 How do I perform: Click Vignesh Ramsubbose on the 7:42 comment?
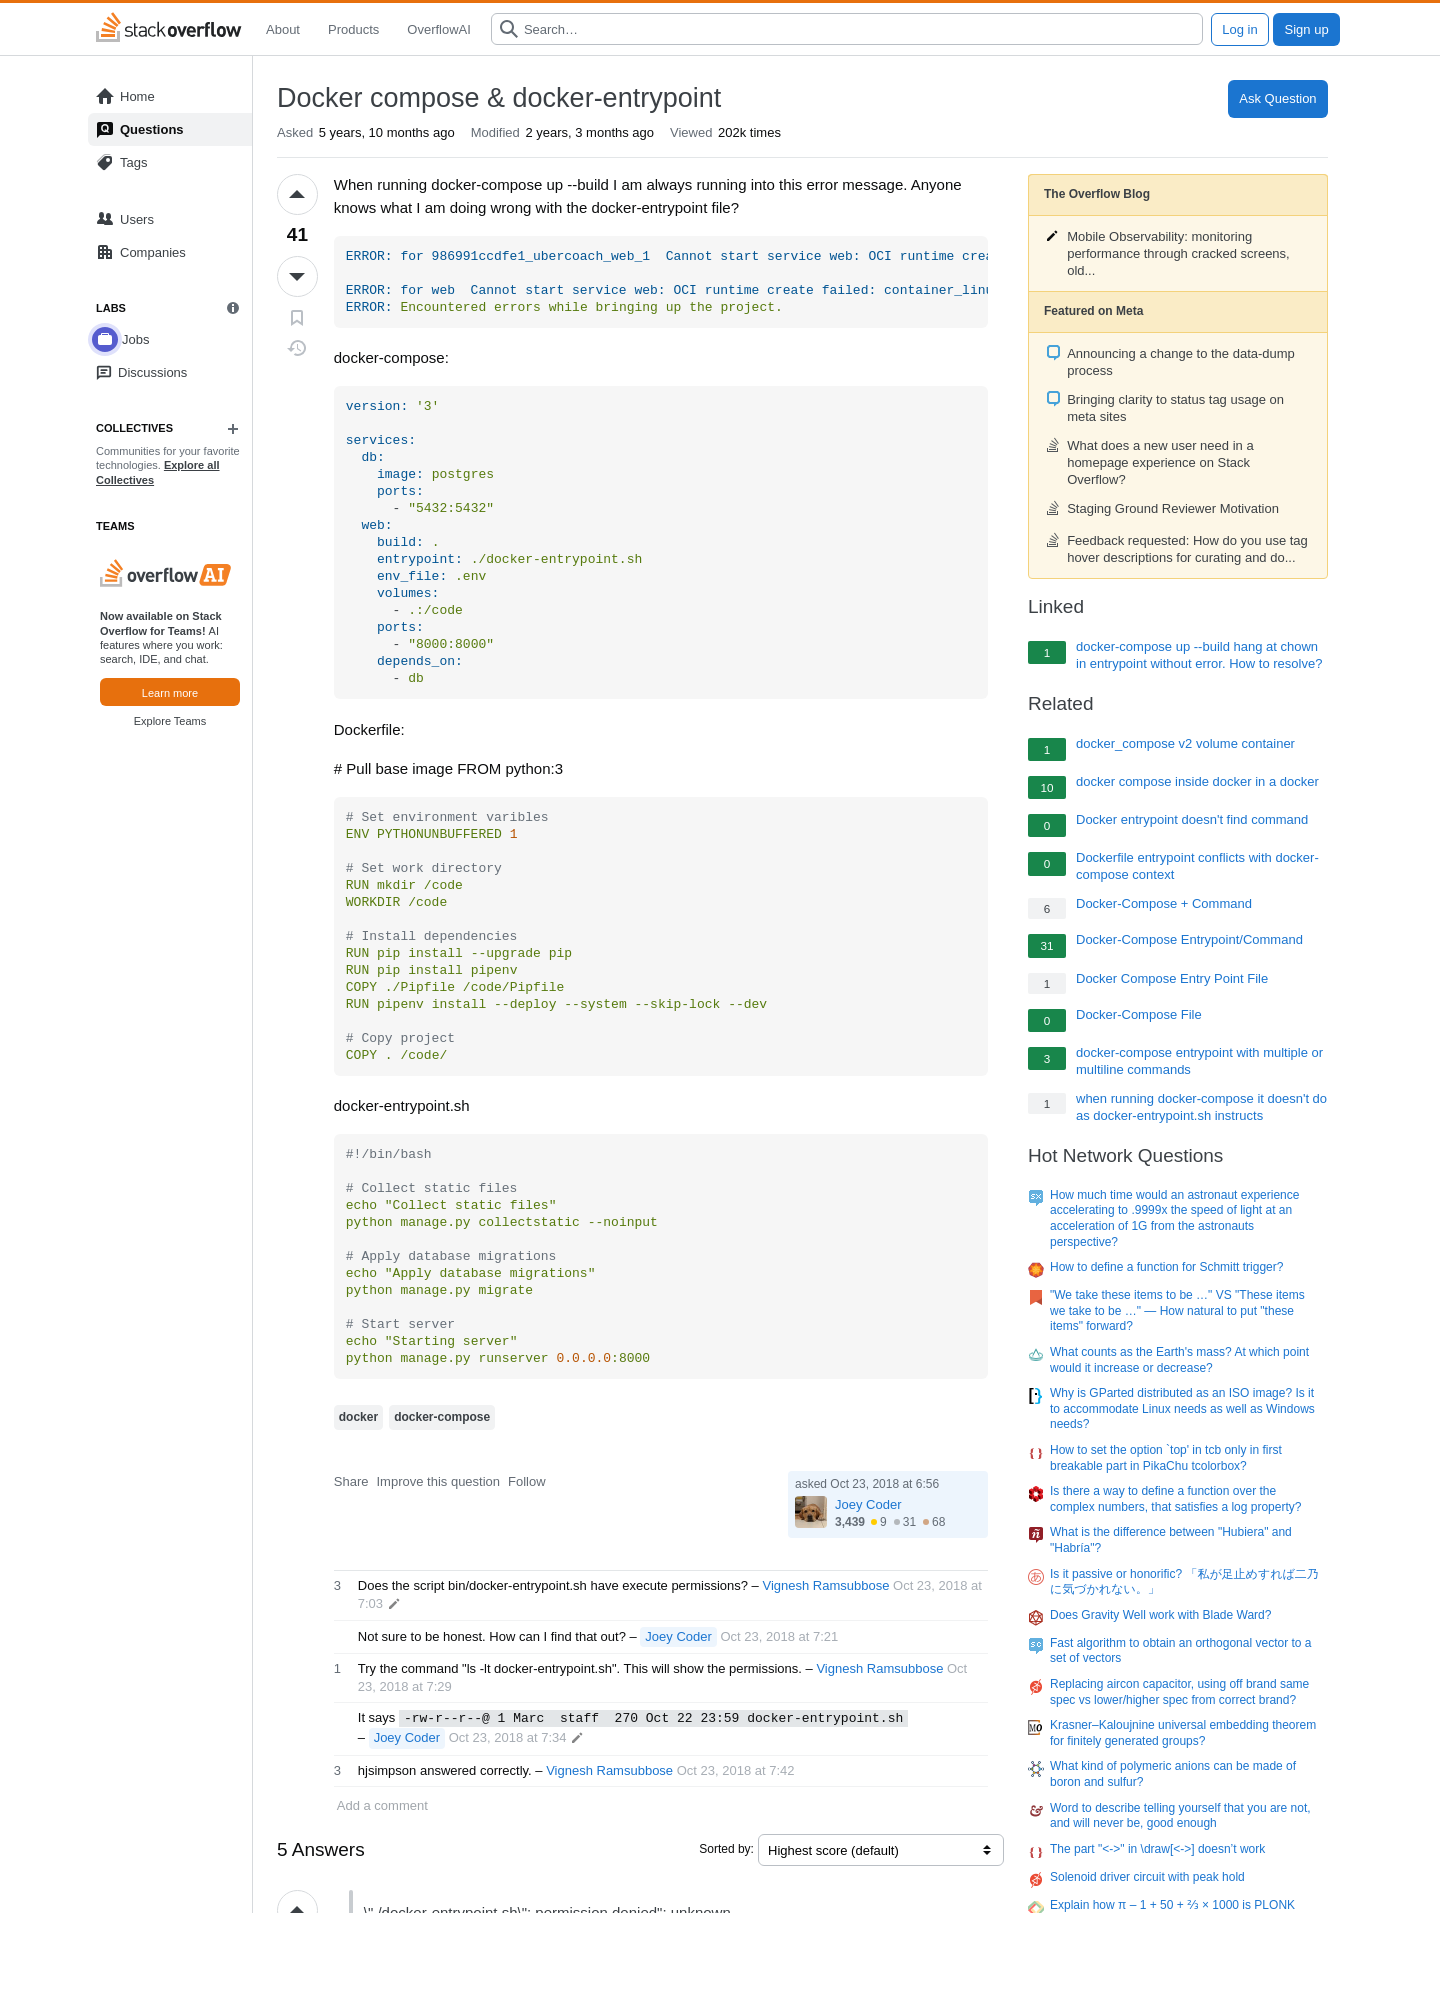[609, 1770]
